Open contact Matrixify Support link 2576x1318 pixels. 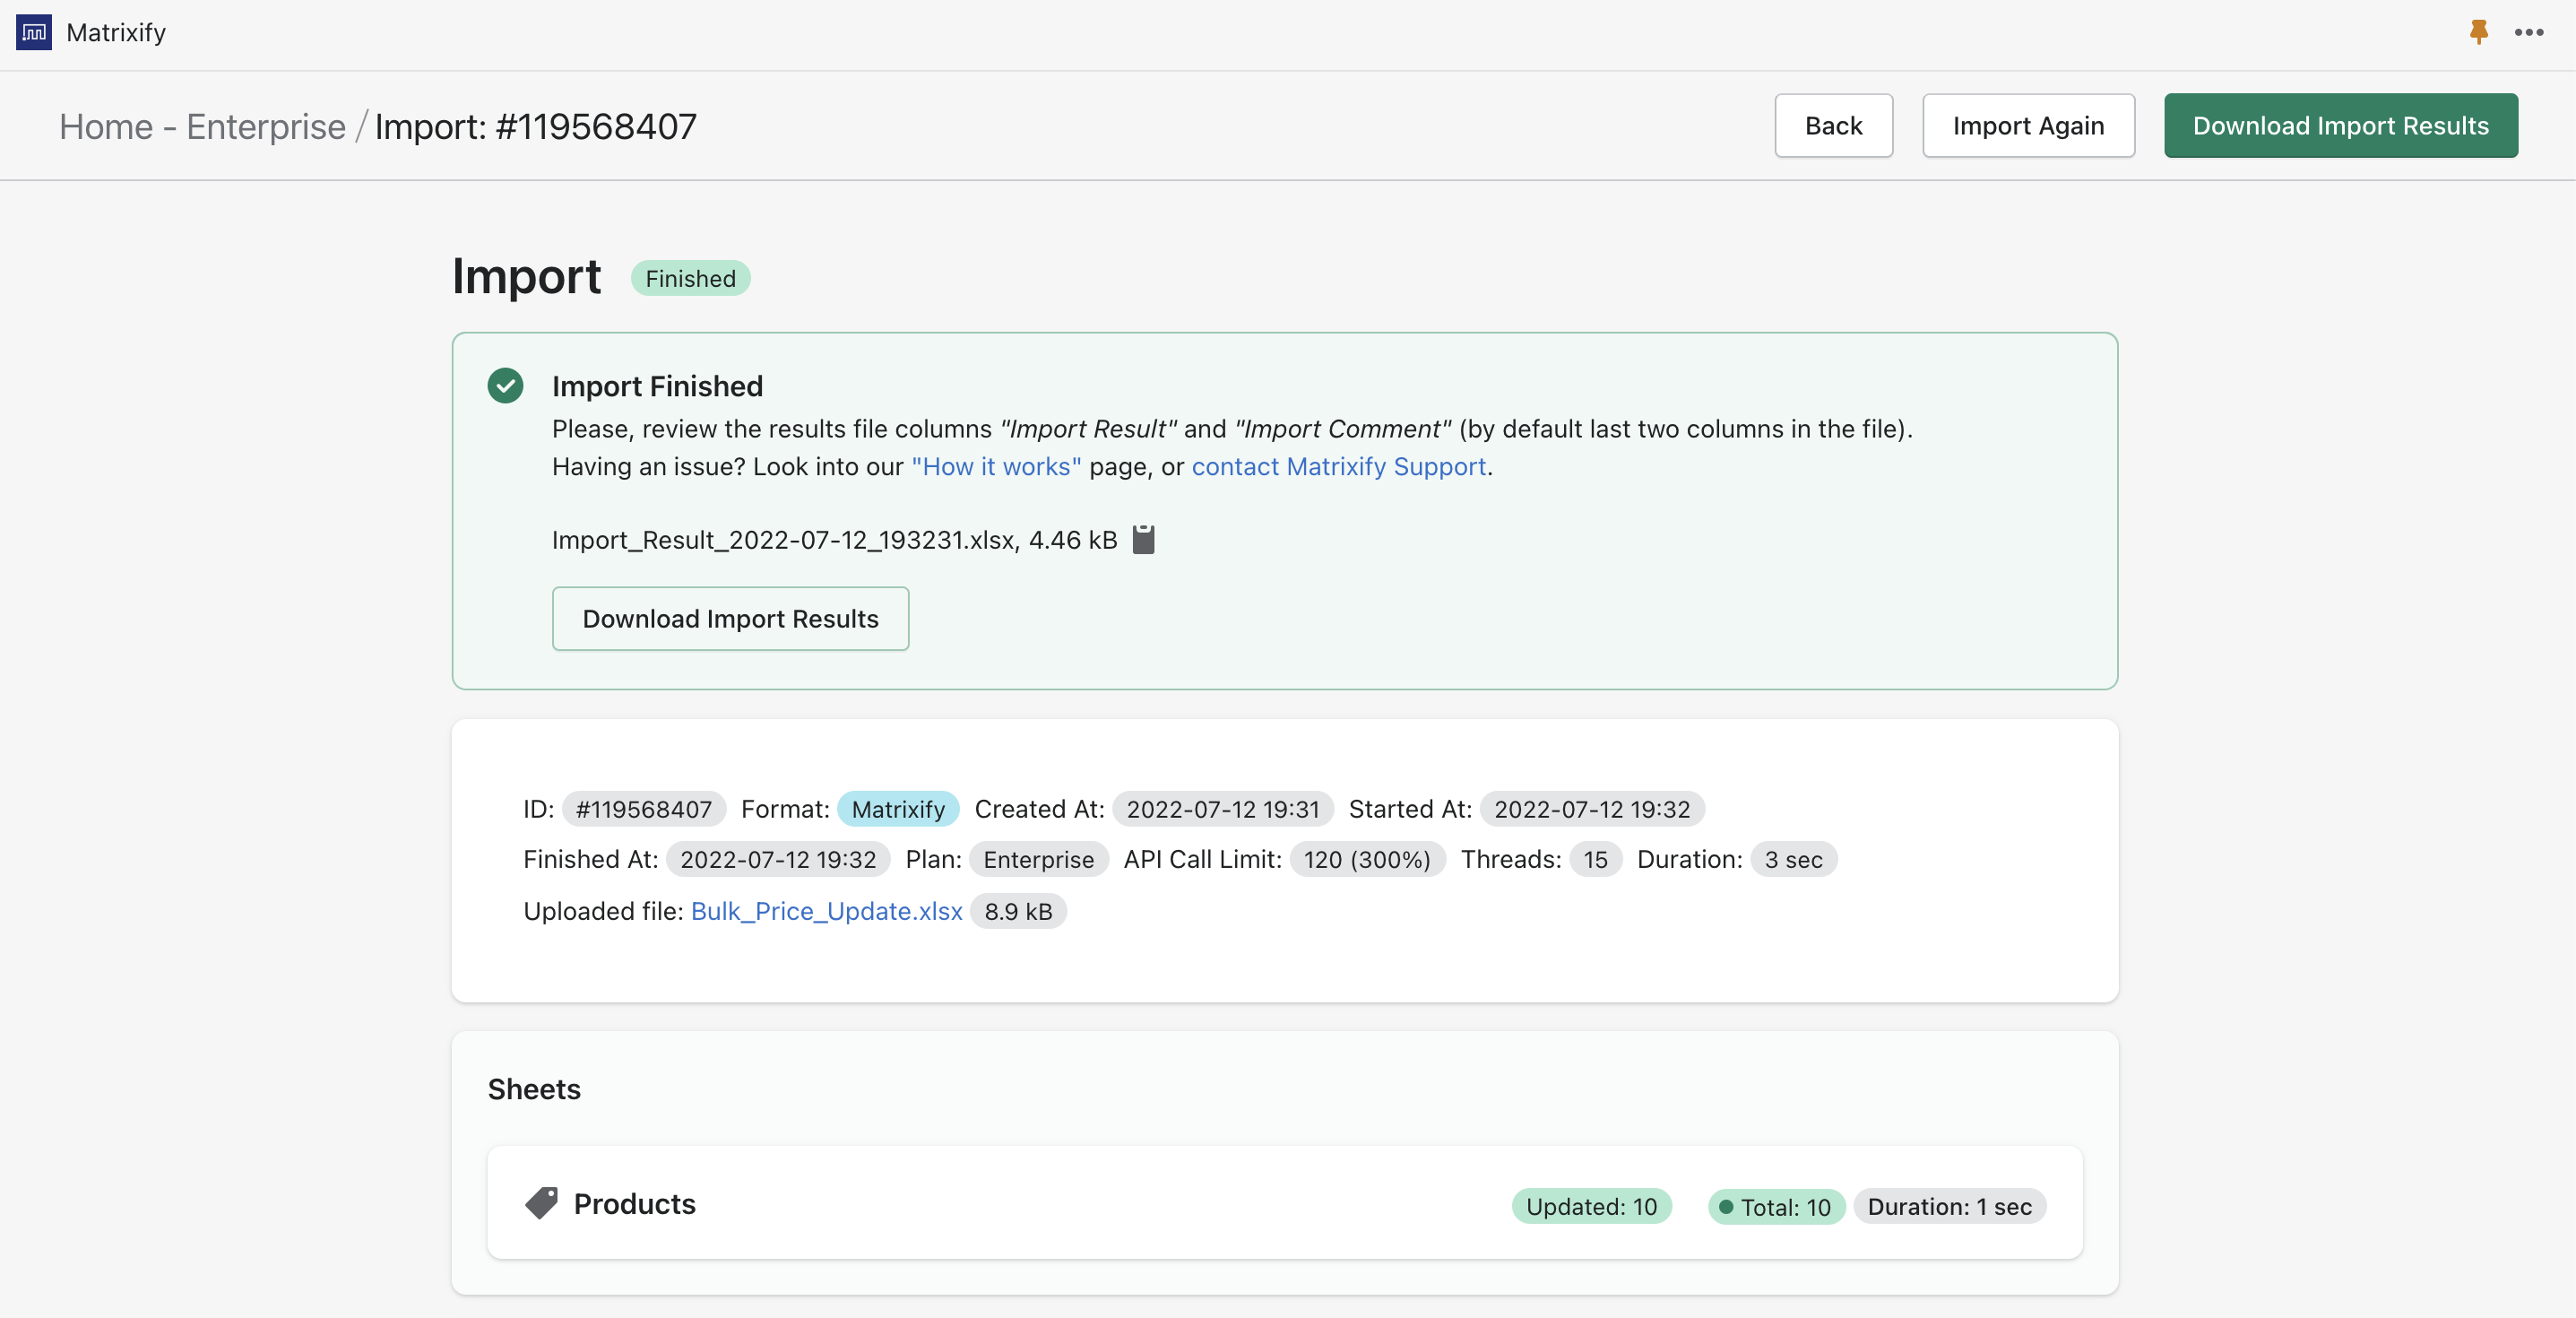pos(1338,467)
